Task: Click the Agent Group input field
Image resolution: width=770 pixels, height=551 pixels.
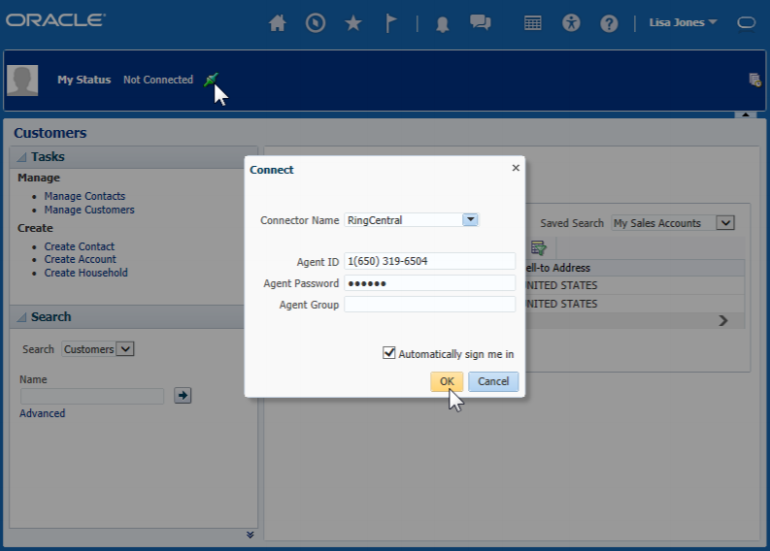Action: 430,305
